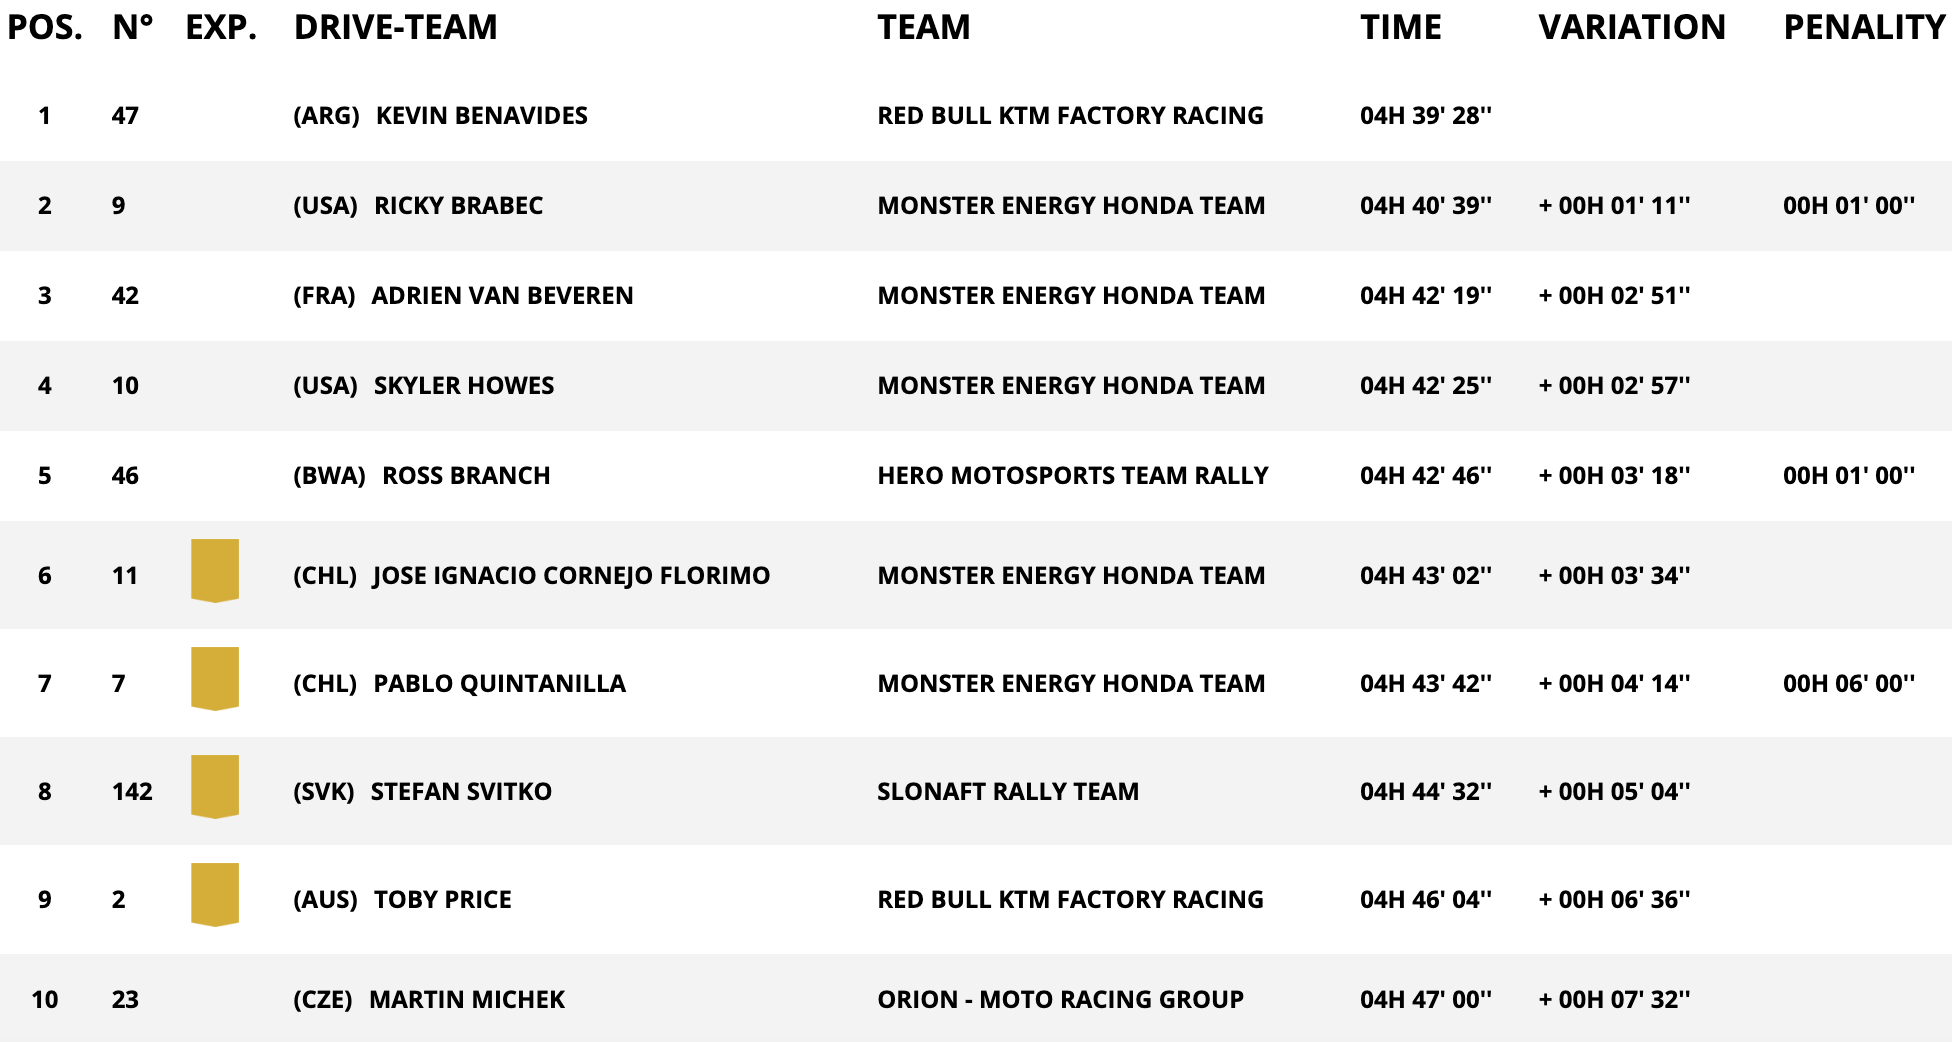Click the gold badge beside Pablo Quintanilla
Viewport: 1952px width, 1042px height.
tap(215, 679)
